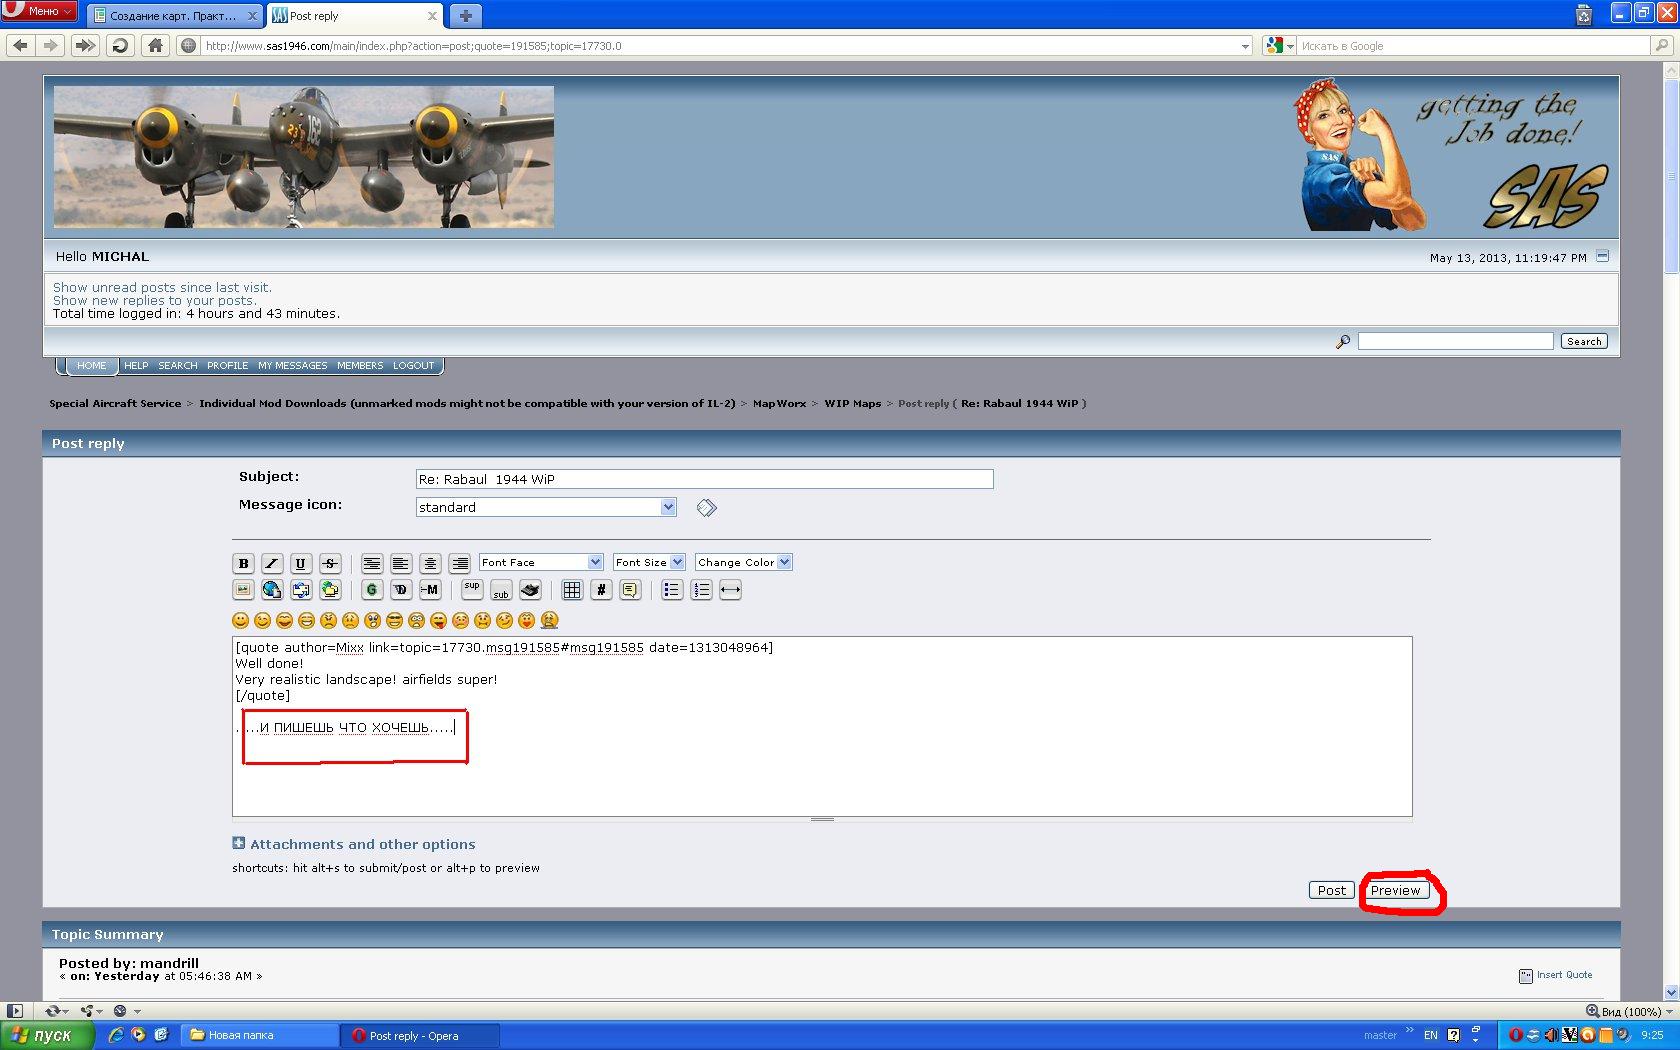The width and height of the screenshot is (1680, 1050).
Task: Apply teletype typewriter formatting
Action: pyautogui.click(x=530, y=590)
